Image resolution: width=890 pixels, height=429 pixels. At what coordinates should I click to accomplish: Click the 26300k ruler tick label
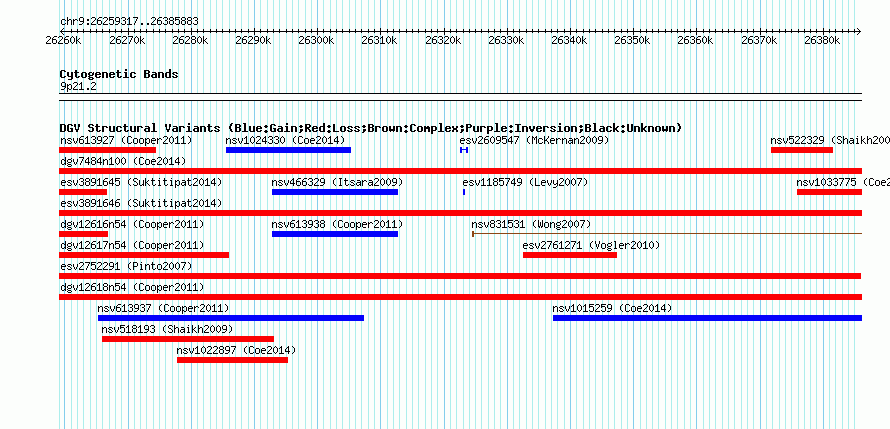[317, 40]
